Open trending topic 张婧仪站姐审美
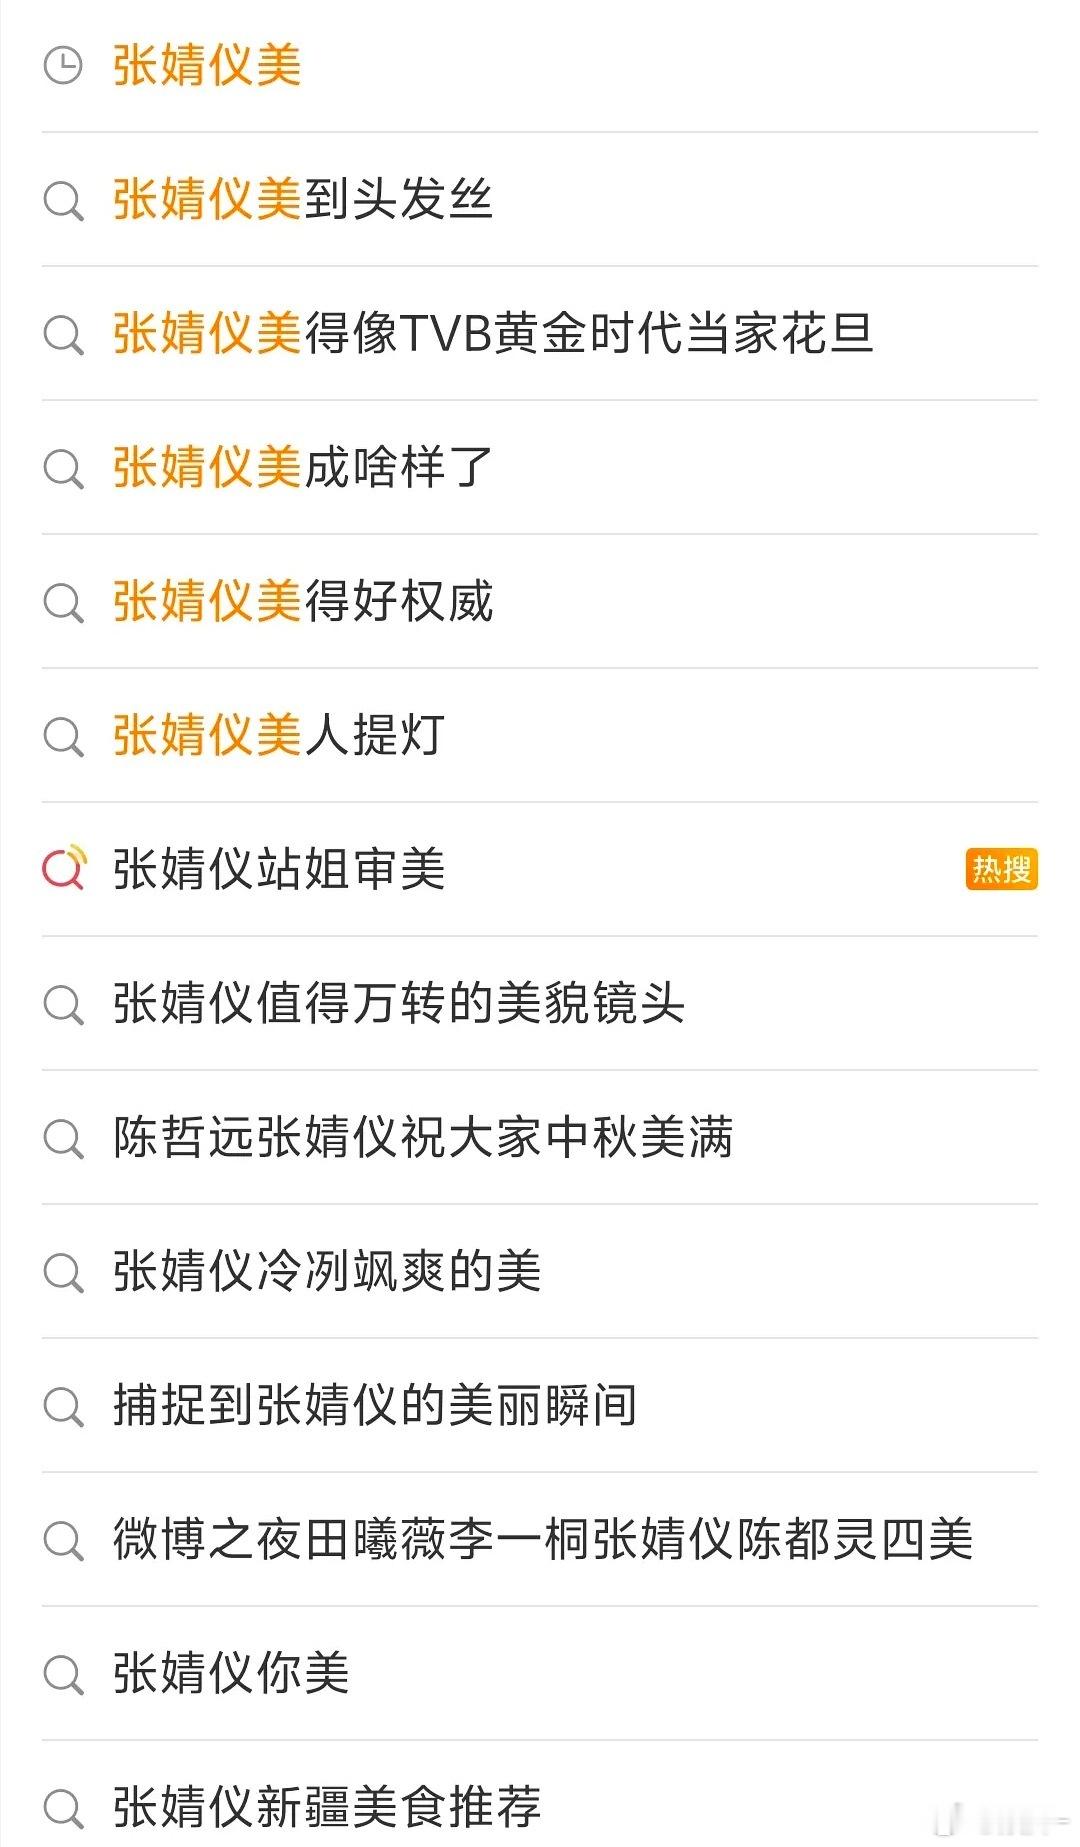This screenshot has width=1080, height=1847. 540,869
